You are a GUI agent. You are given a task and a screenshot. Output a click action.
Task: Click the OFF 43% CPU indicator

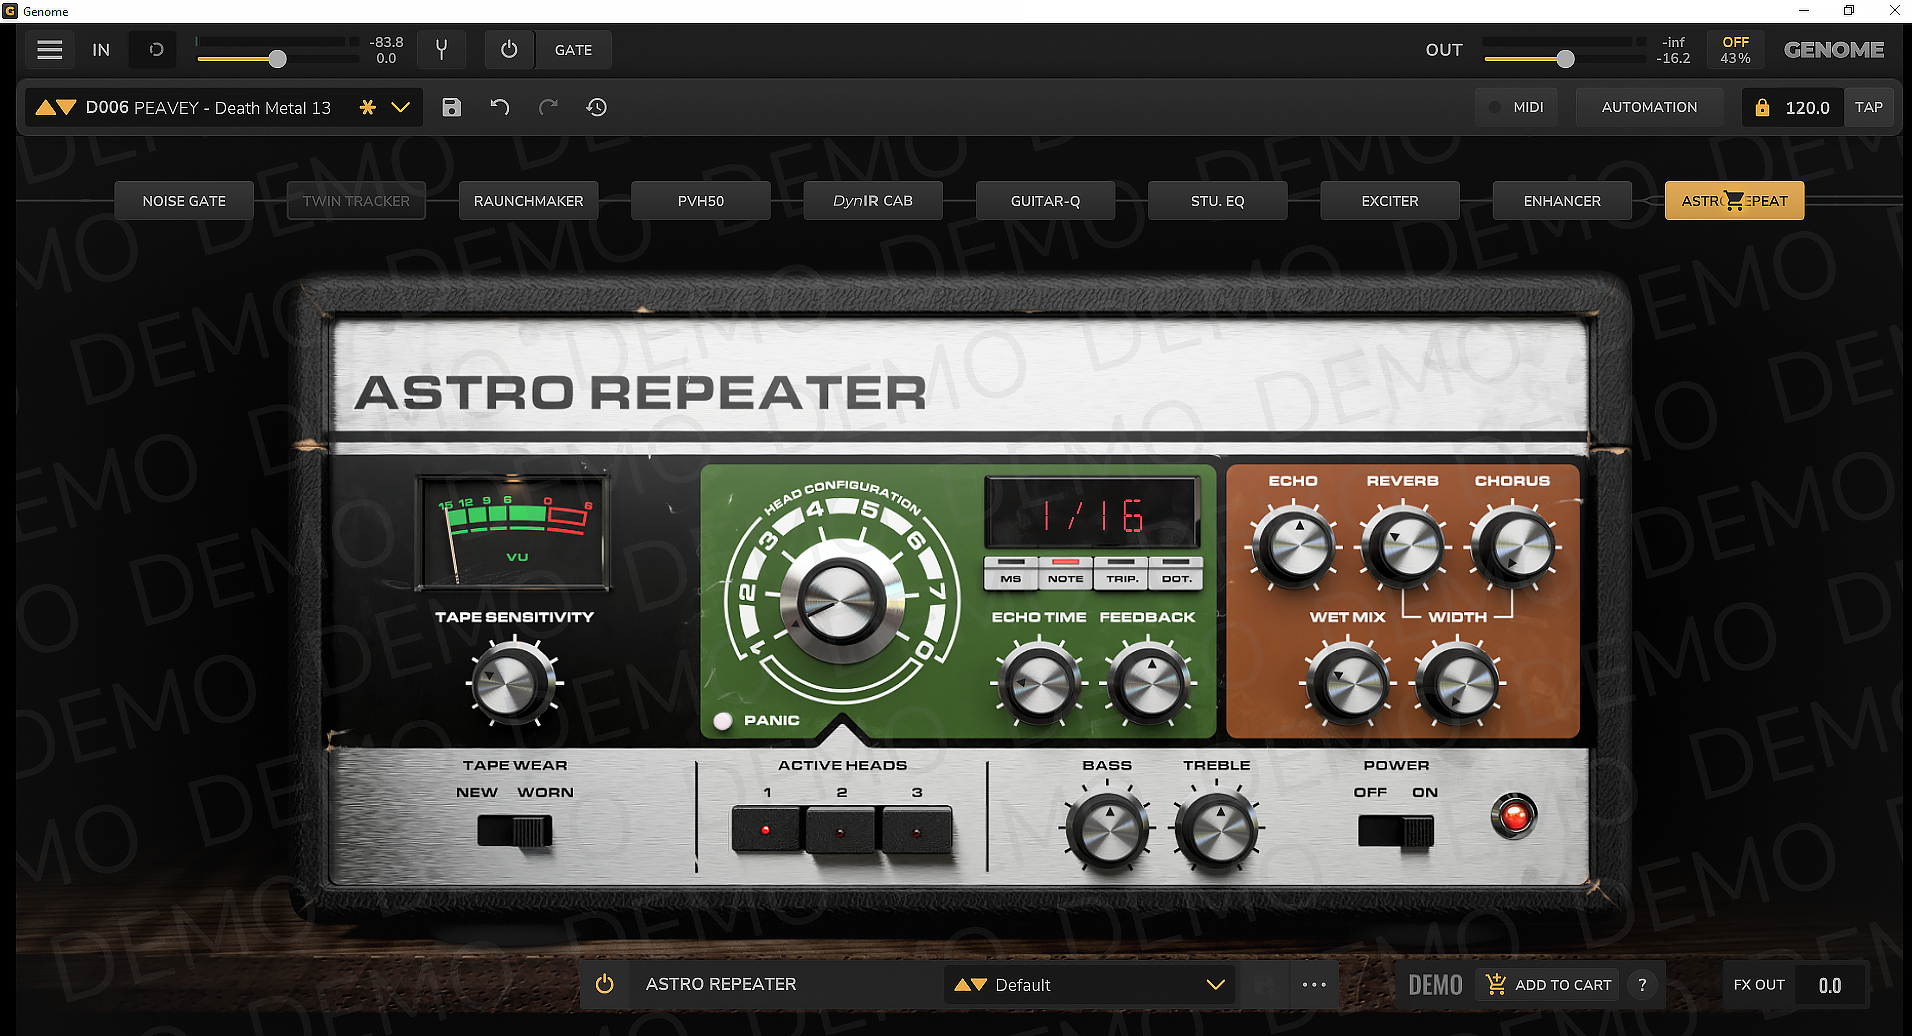pos(1735,50)
